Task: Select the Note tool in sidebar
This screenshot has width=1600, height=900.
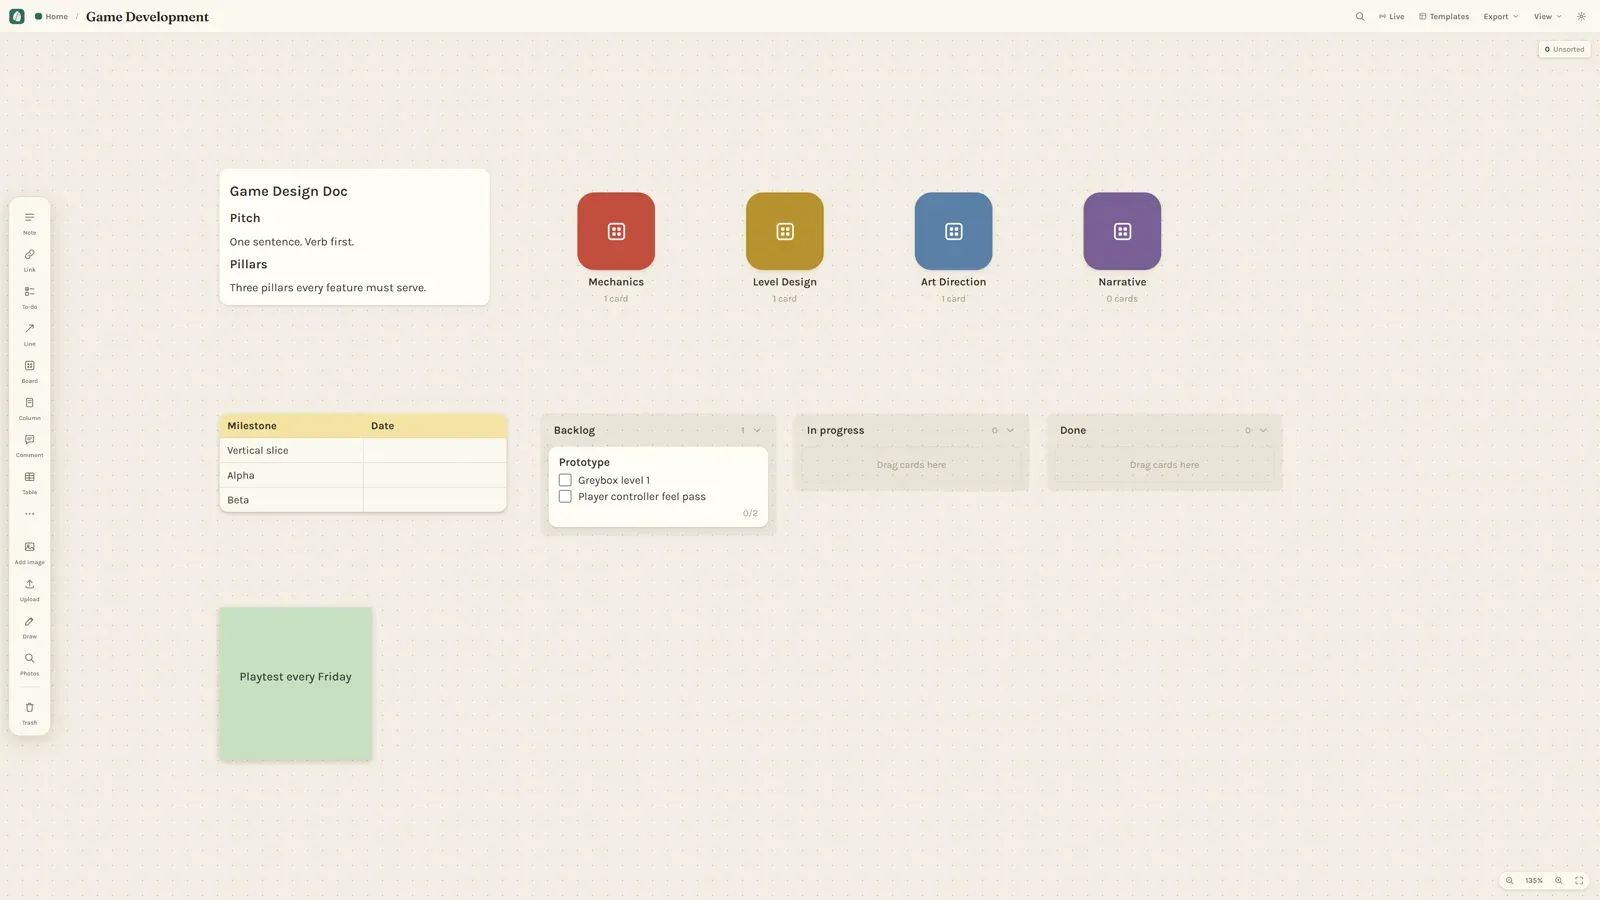Action: (29, 223)
